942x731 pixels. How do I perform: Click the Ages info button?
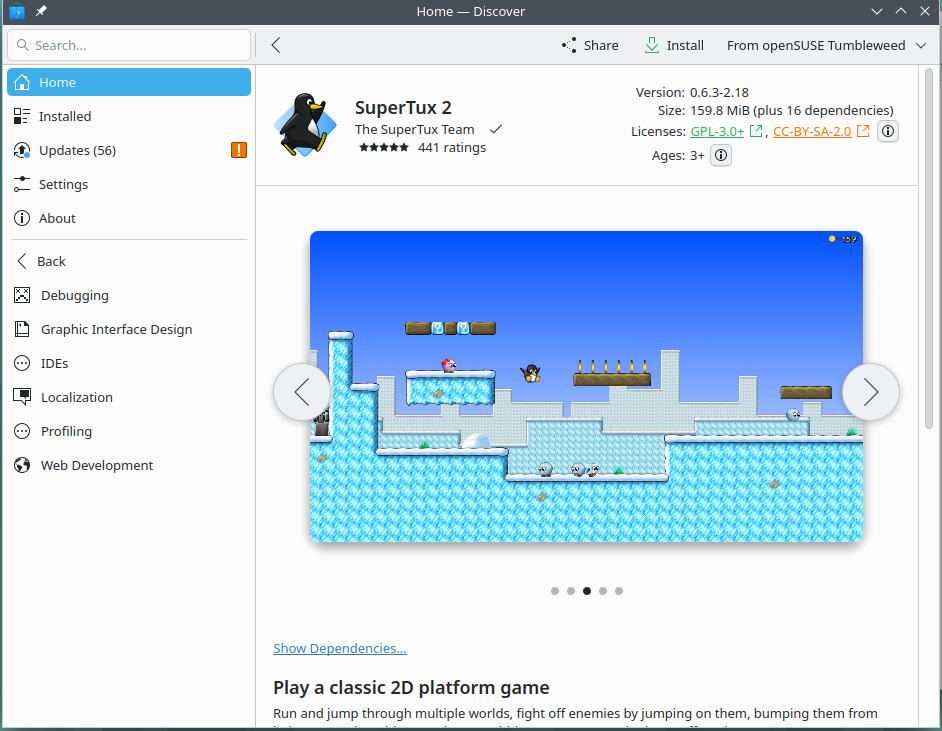click(721, 156)
